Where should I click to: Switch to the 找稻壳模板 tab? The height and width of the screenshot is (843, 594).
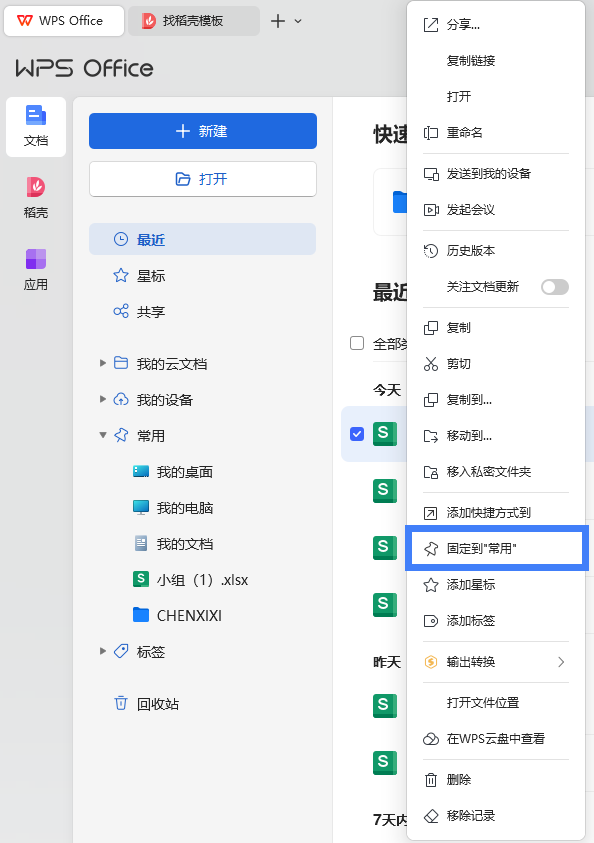pyautogui.click(x=194, y=21)
